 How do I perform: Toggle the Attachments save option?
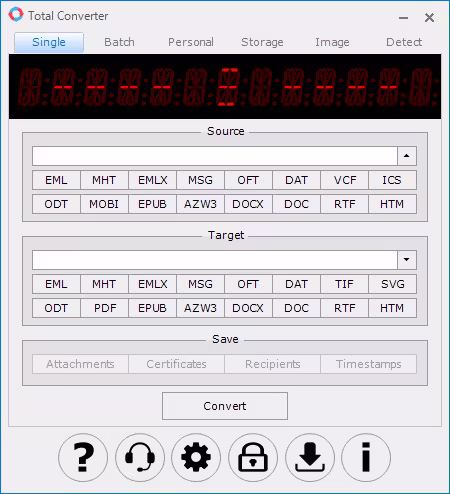[x=80, y=364]
